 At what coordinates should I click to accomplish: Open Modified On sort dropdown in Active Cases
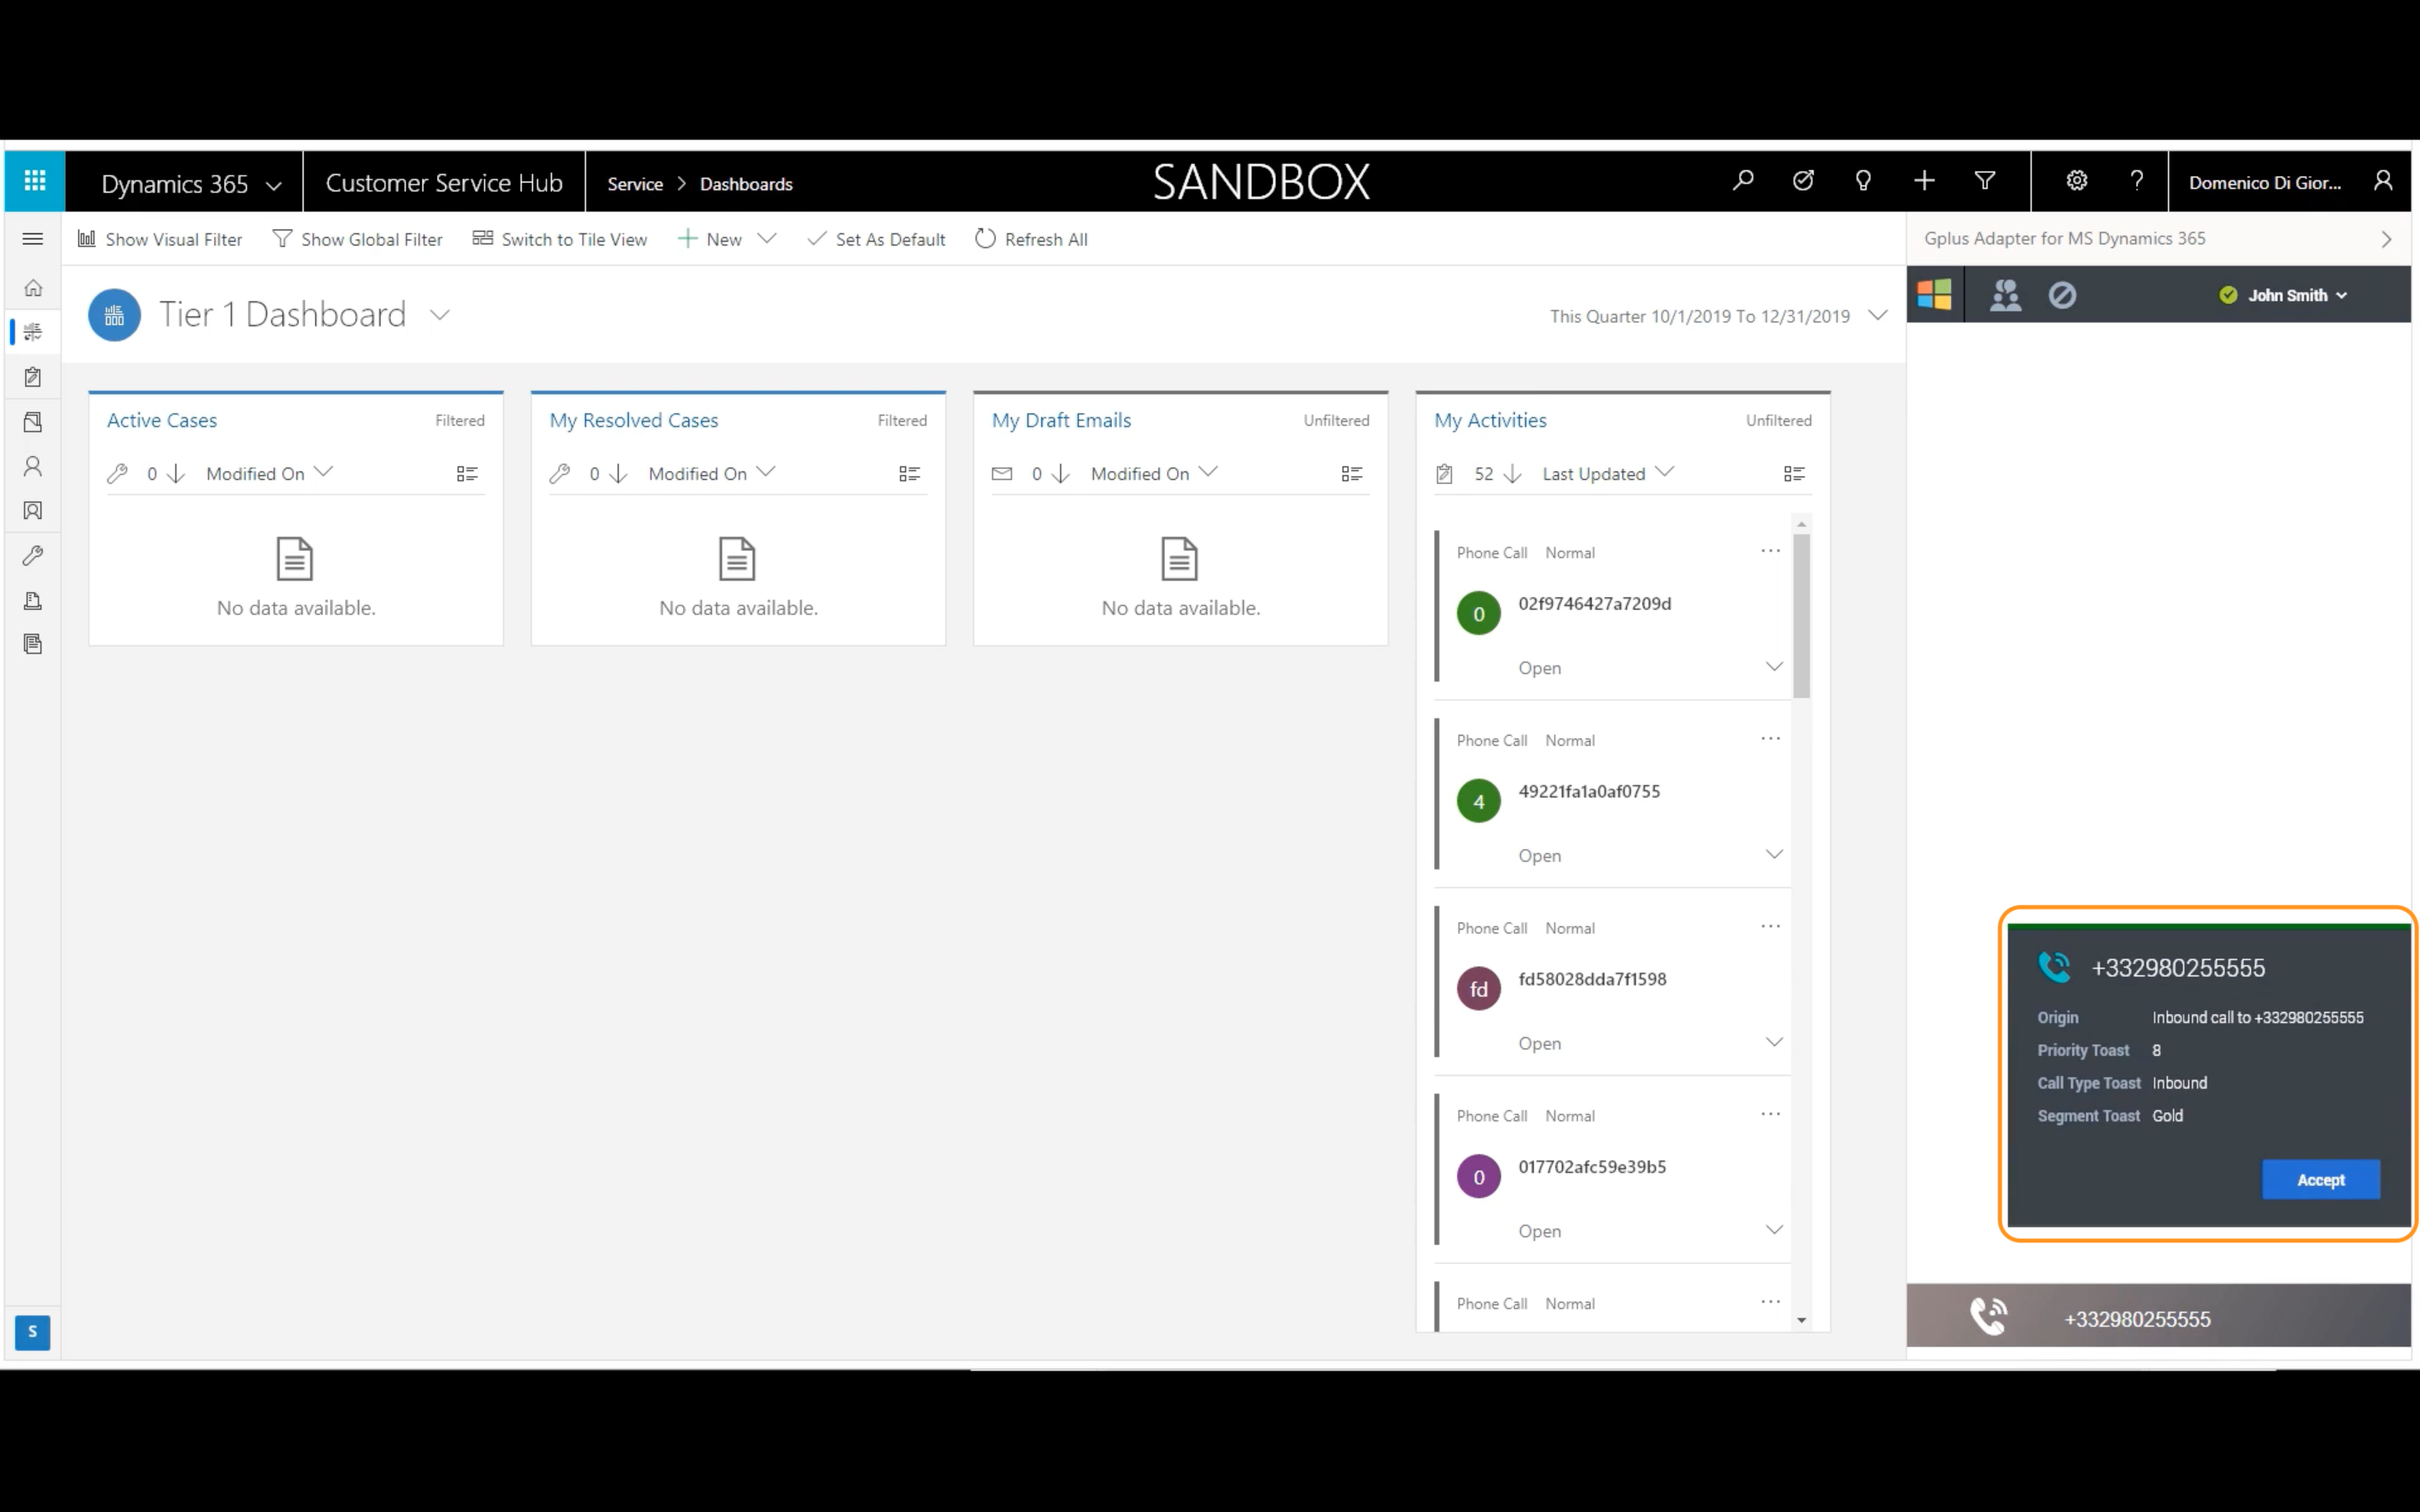click(323, 472)
